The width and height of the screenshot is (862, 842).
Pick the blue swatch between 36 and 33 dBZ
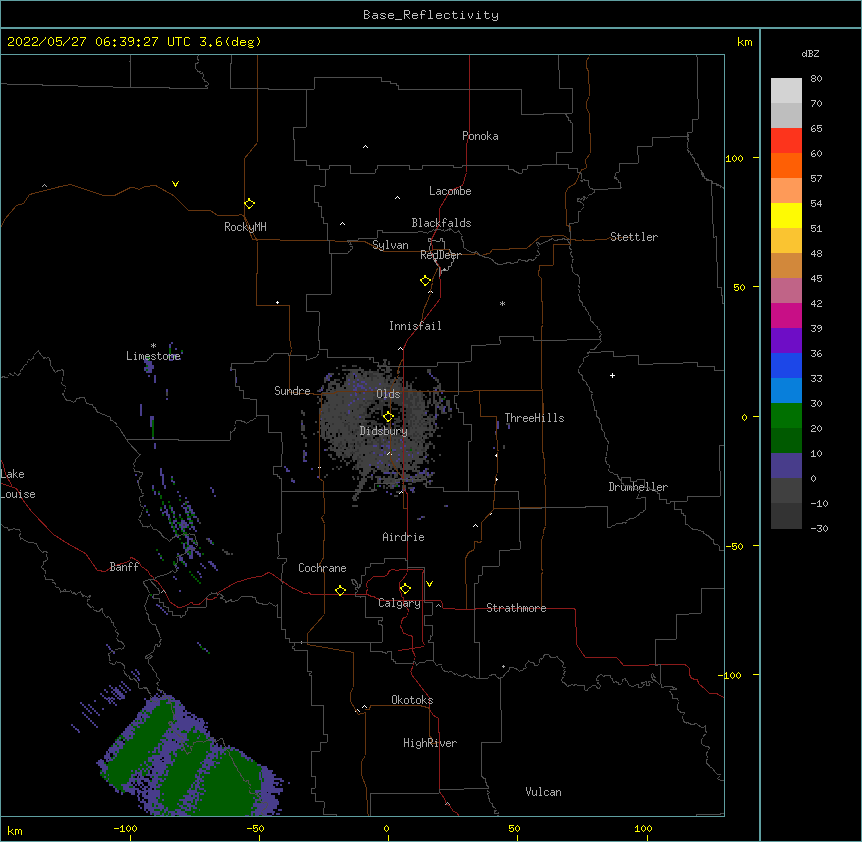click(786, 365)
